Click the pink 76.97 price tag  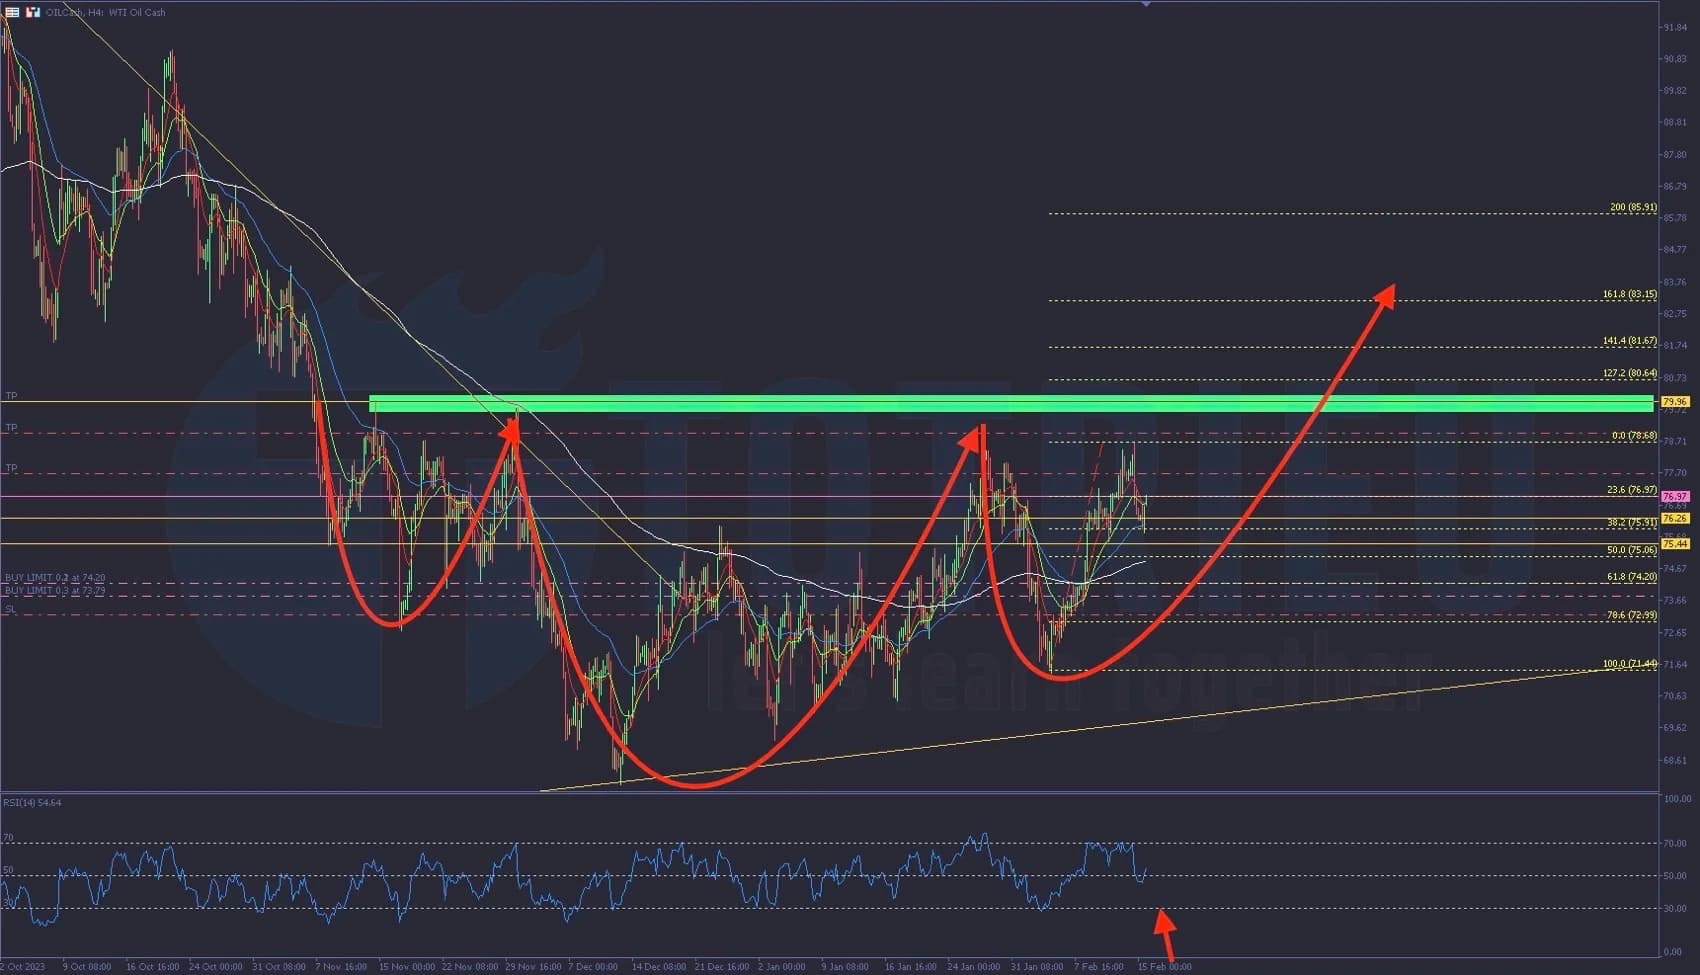point(1674,496)
